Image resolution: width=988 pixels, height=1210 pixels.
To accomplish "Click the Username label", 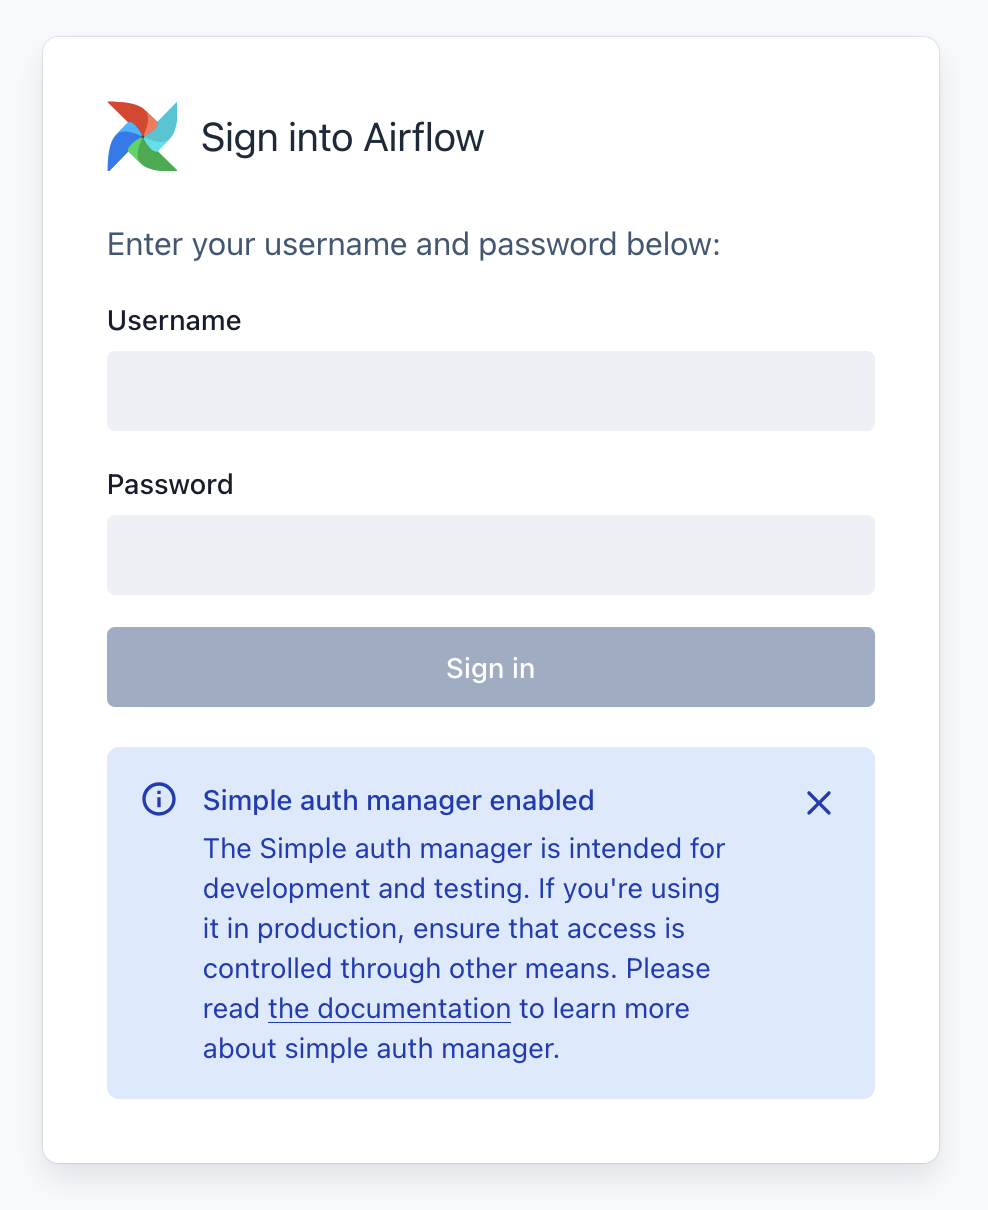I will 173,320.
